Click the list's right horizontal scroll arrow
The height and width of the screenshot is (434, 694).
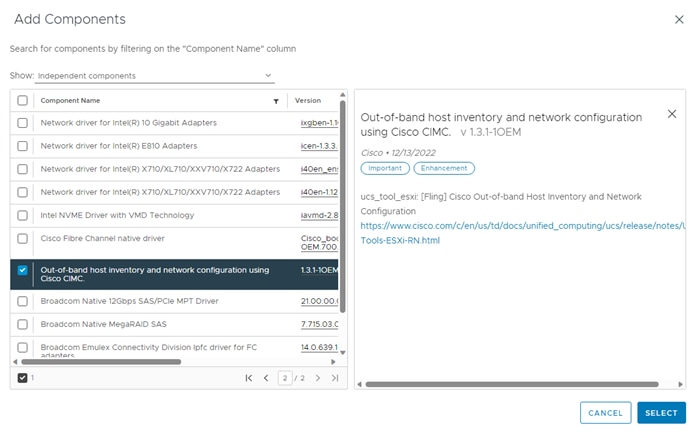[333, 362]
